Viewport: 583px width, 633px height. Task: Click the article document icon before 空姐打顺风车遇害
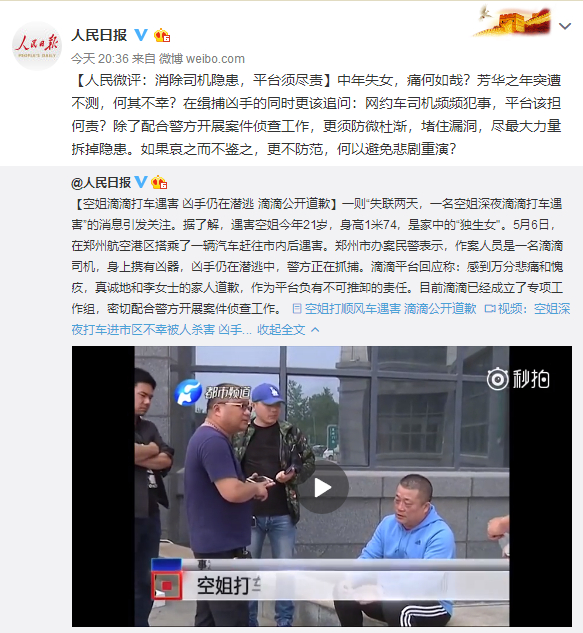(297, 309)
